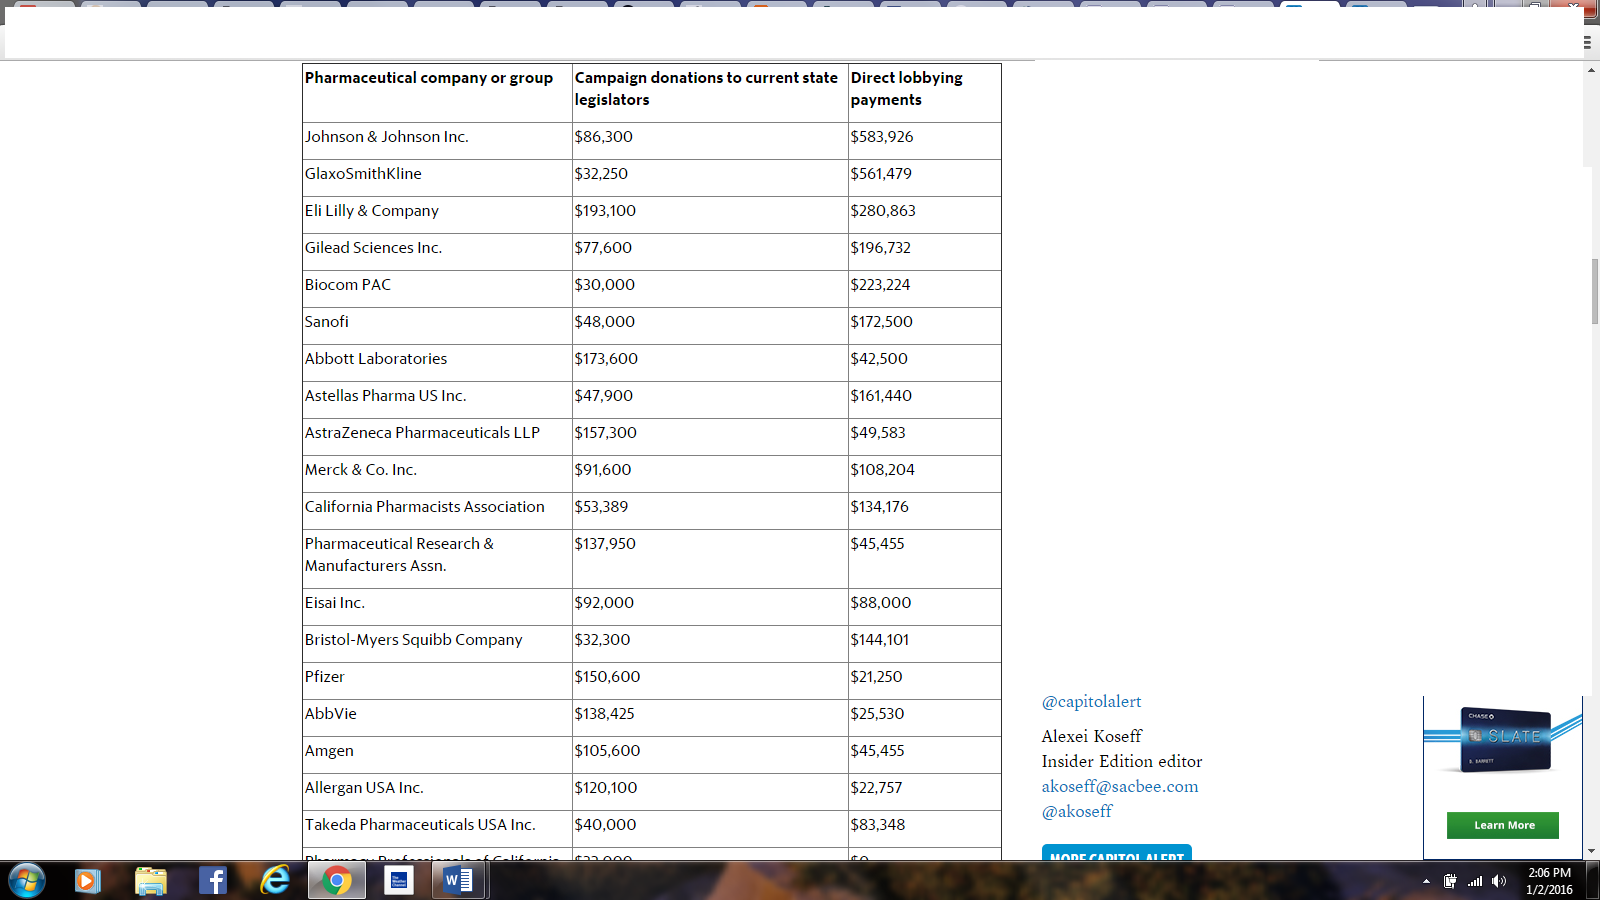Check the battery power tray icon

pos(1450,881)
